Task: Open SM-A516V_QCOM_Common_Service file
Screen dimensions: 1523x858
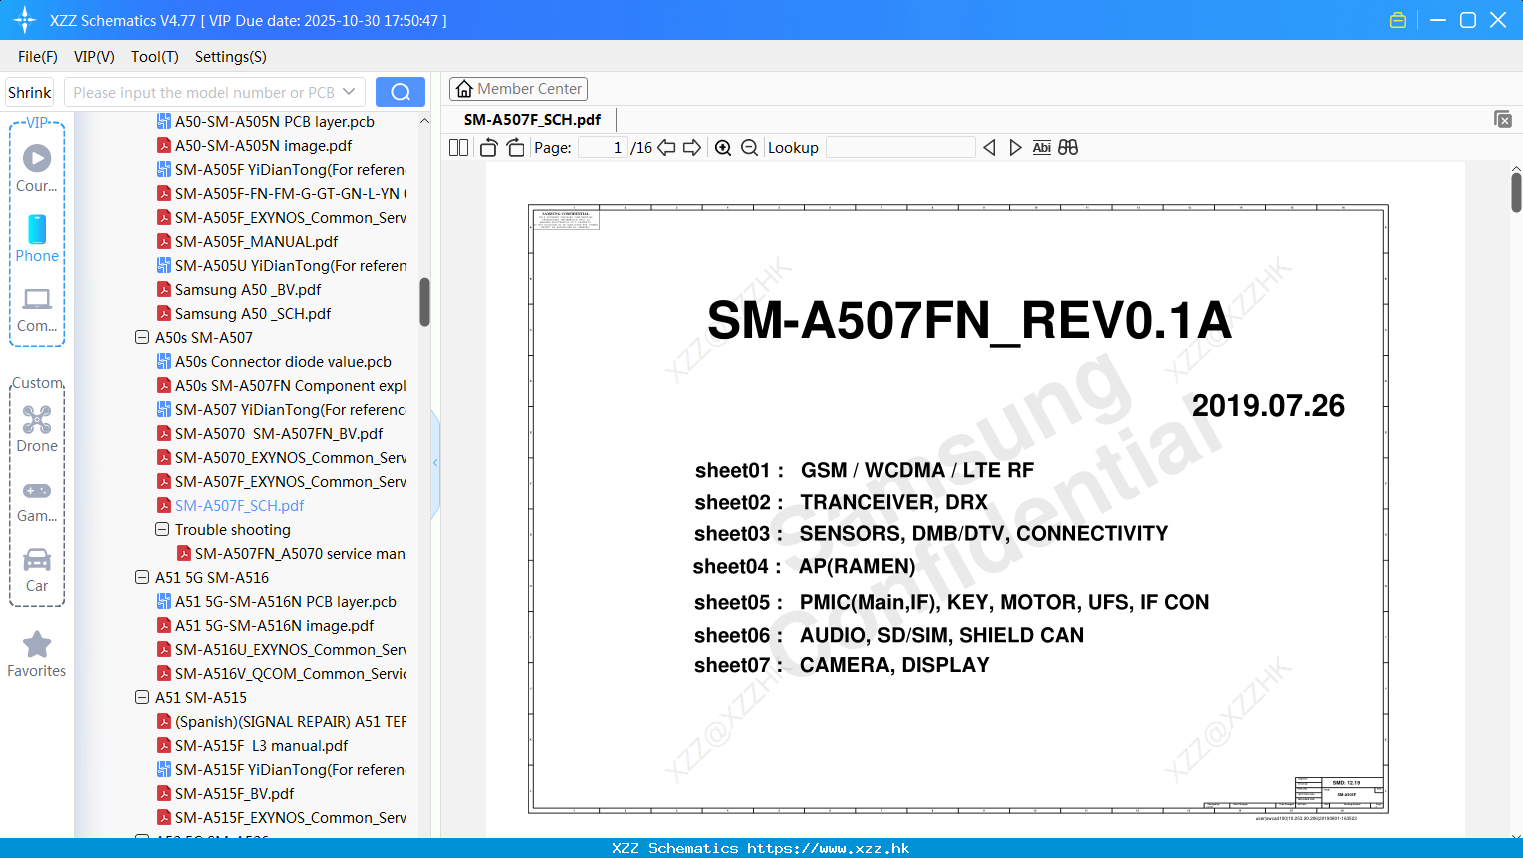Action: point(281,674)
